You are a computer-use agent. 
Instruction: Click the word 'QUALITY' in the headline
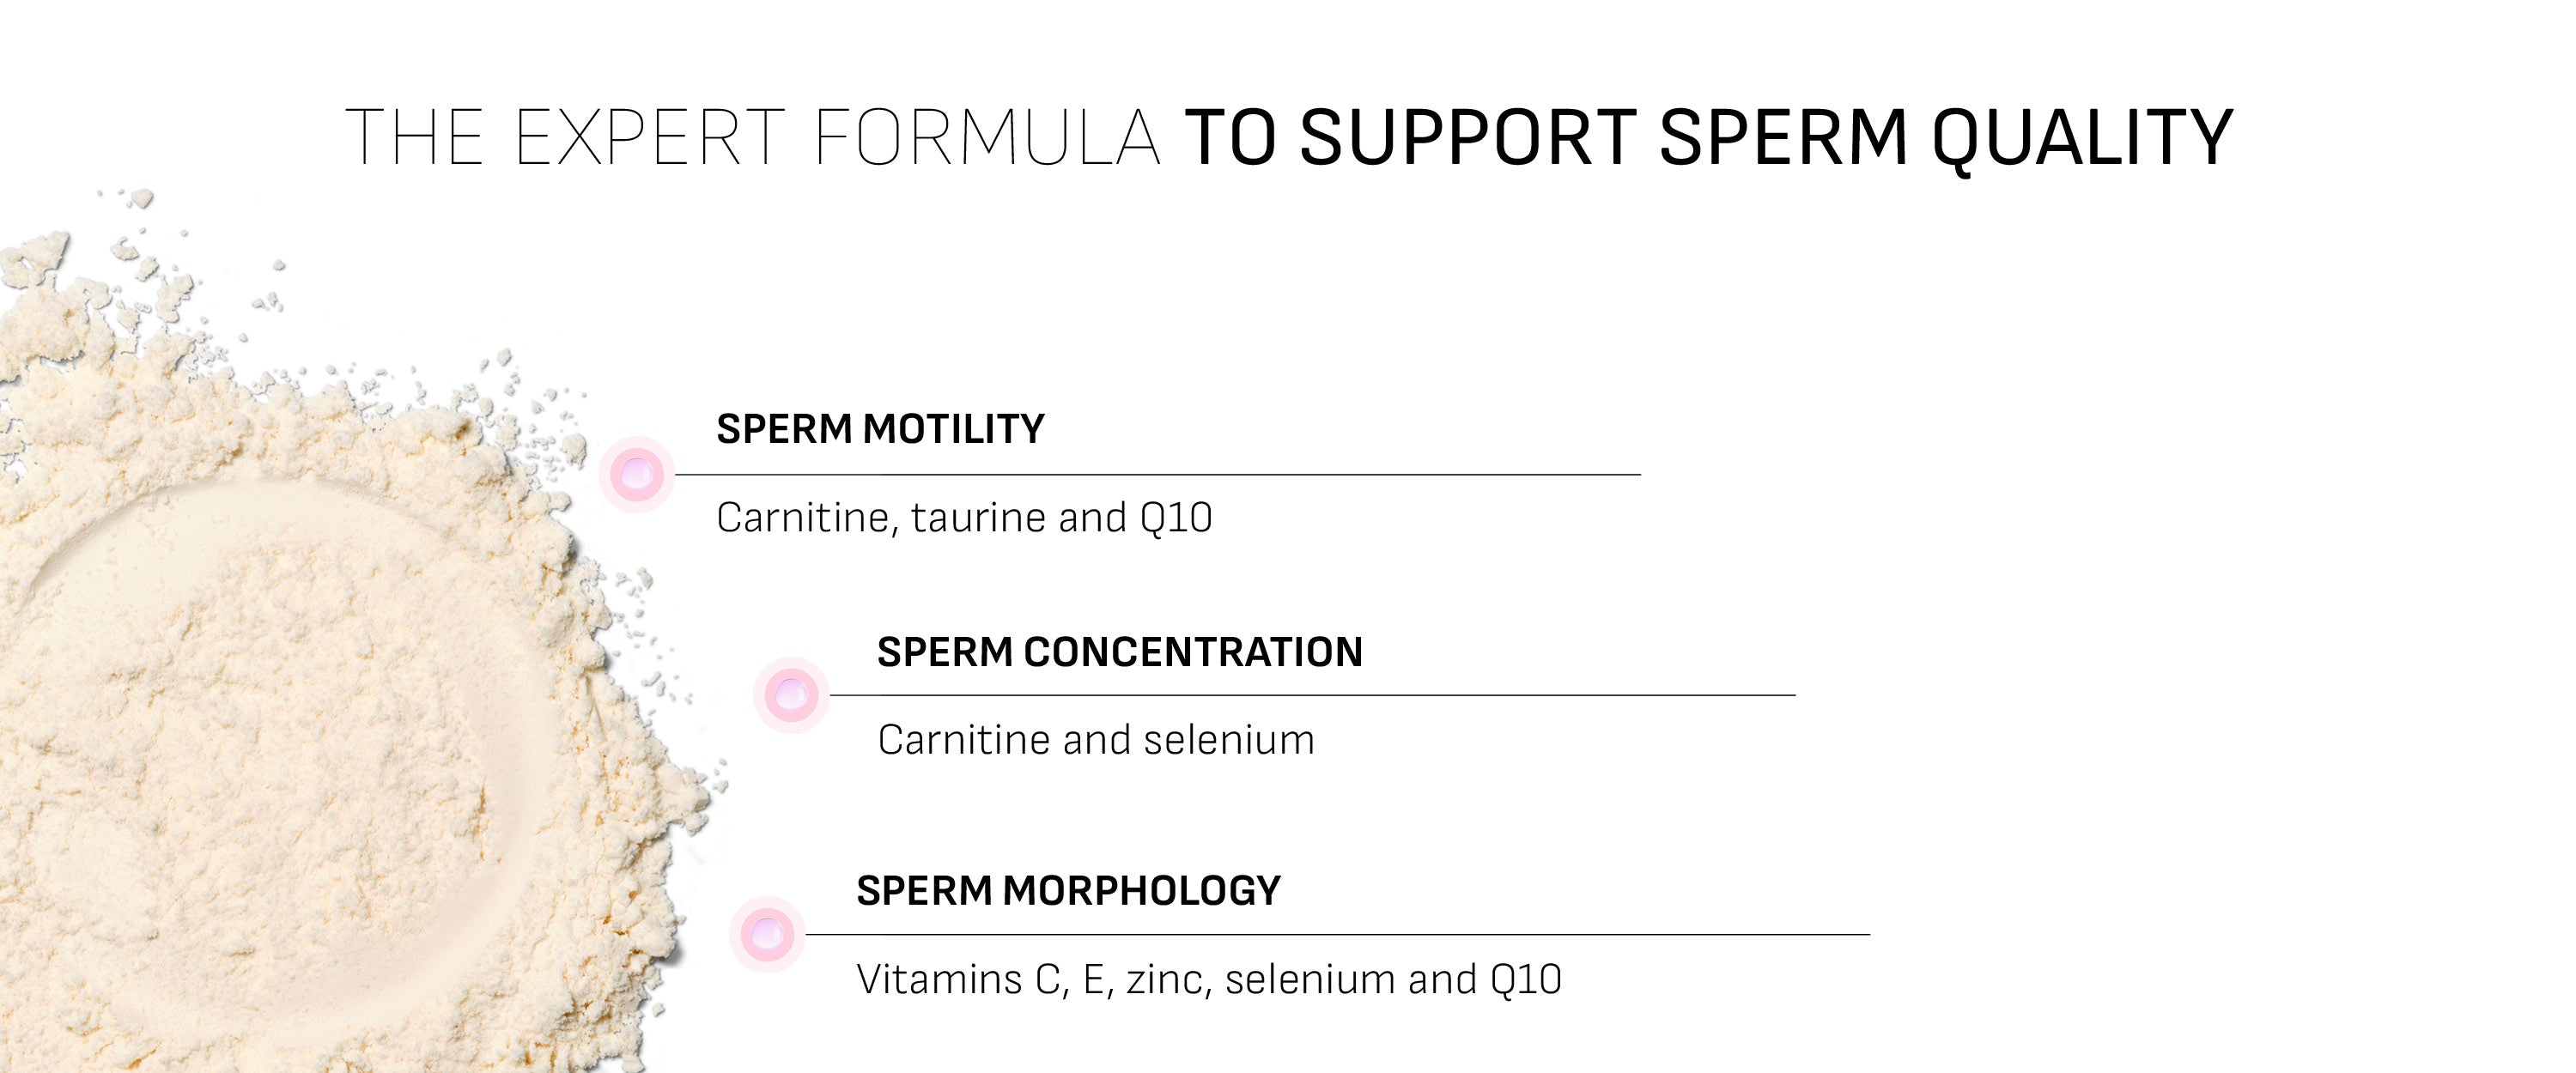click(x=2082, y=138)
